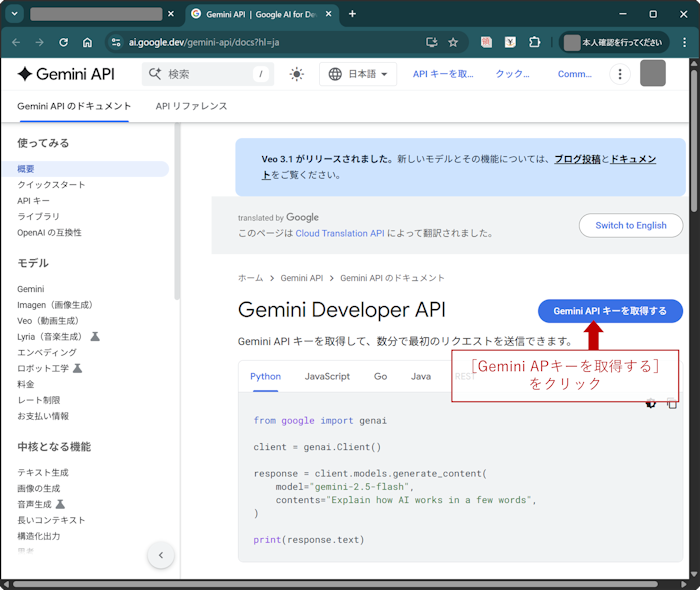
Task: Go to browser home page icon
Action: point(88,43)
